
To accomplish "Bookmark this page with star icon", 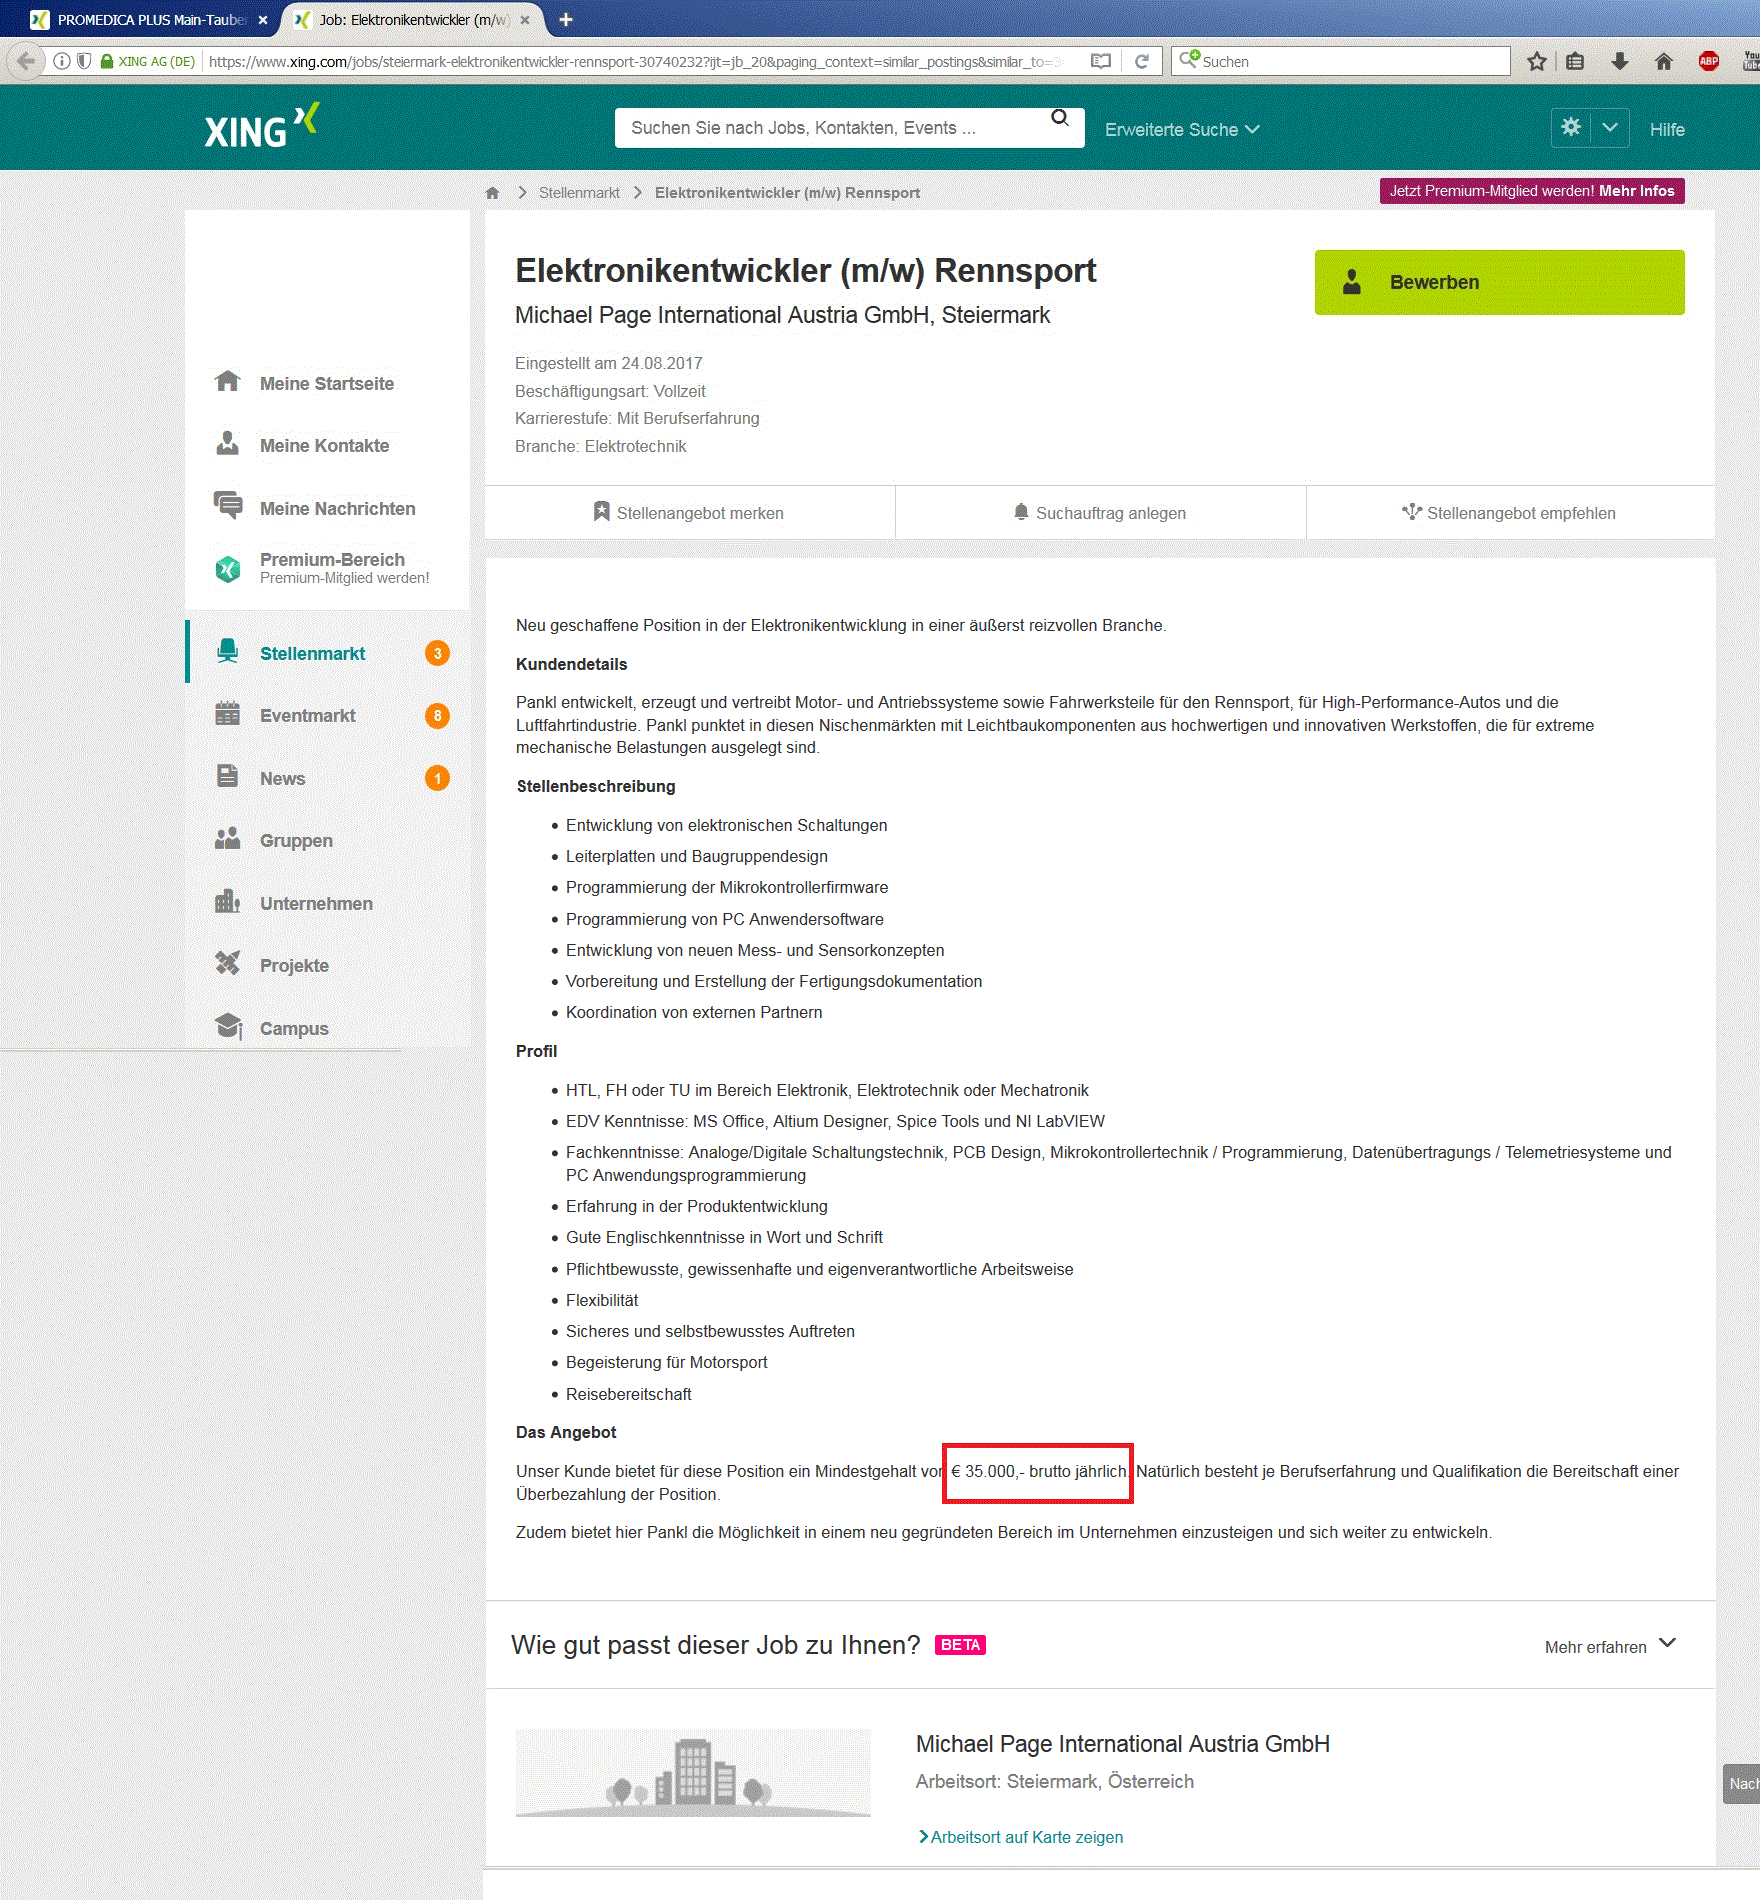I will point(1537,61).
